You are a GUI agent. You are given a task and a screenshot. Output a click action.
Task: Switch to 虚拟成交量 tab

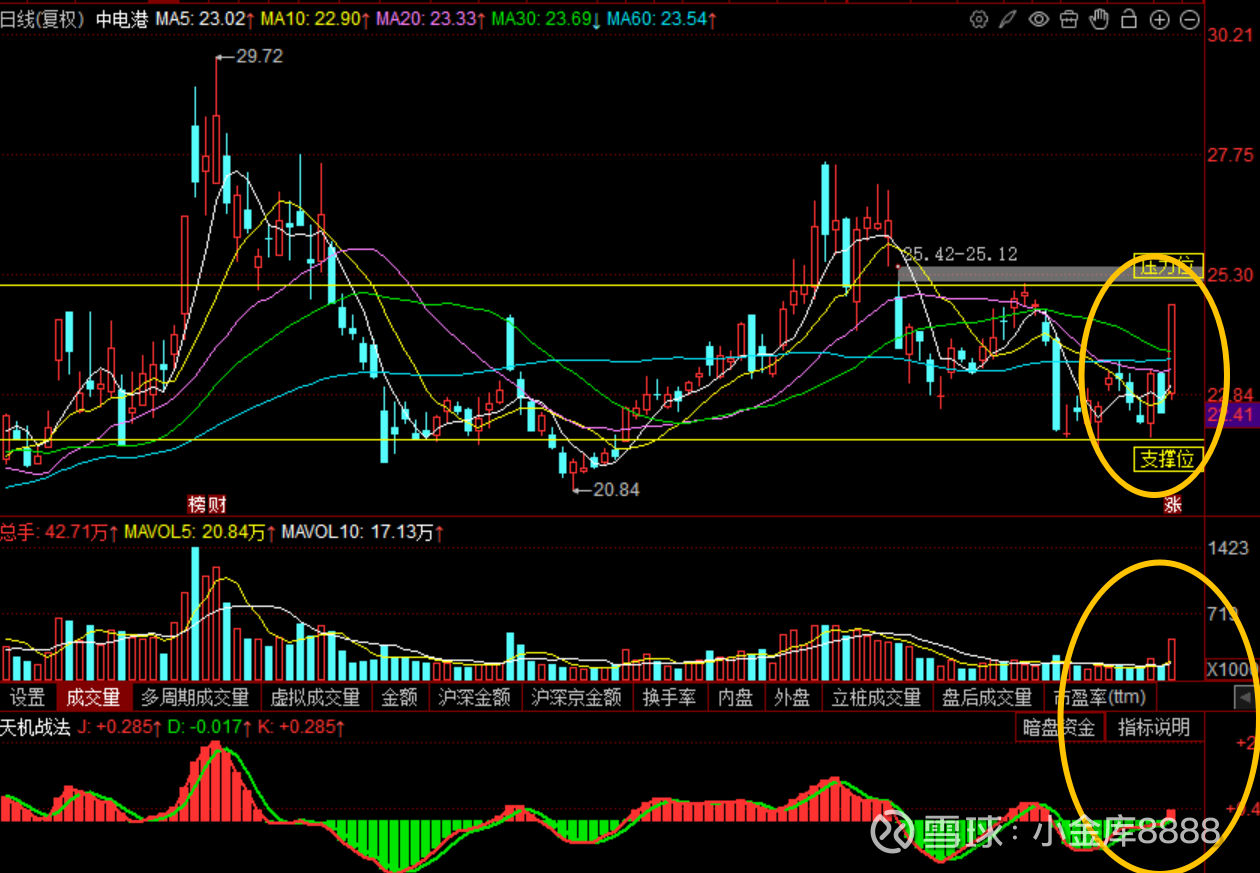pos(316,697)
